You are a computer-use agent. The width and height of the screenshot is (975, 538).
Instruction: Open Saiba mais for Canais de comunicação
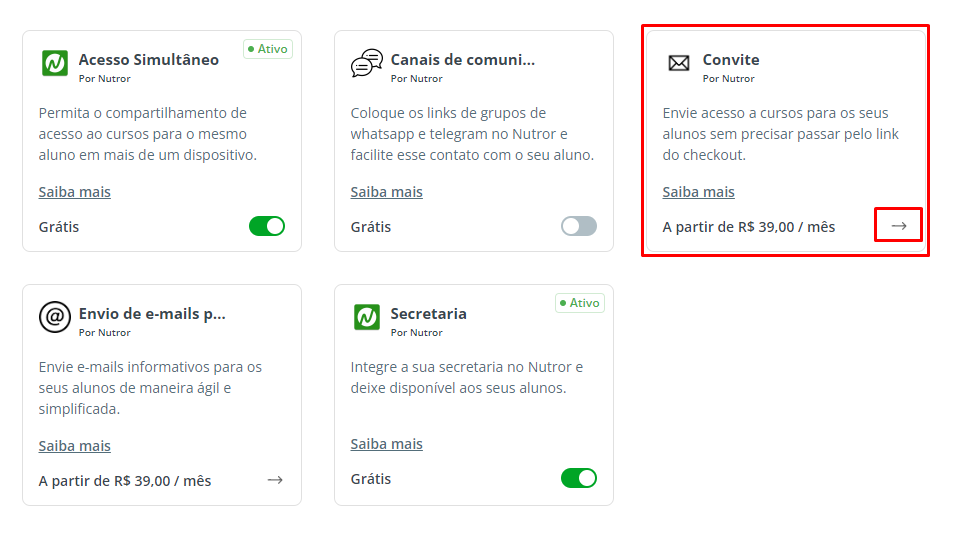[x=387, y=192]
